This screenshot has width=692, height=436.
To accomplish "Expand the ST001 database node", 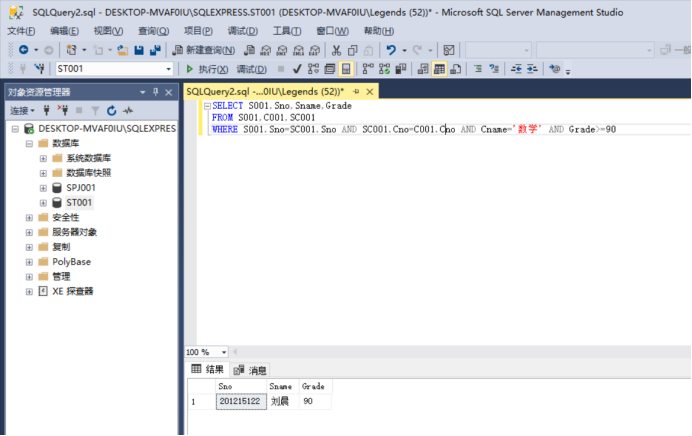I will pyautogui.click(x=43, y=203).
